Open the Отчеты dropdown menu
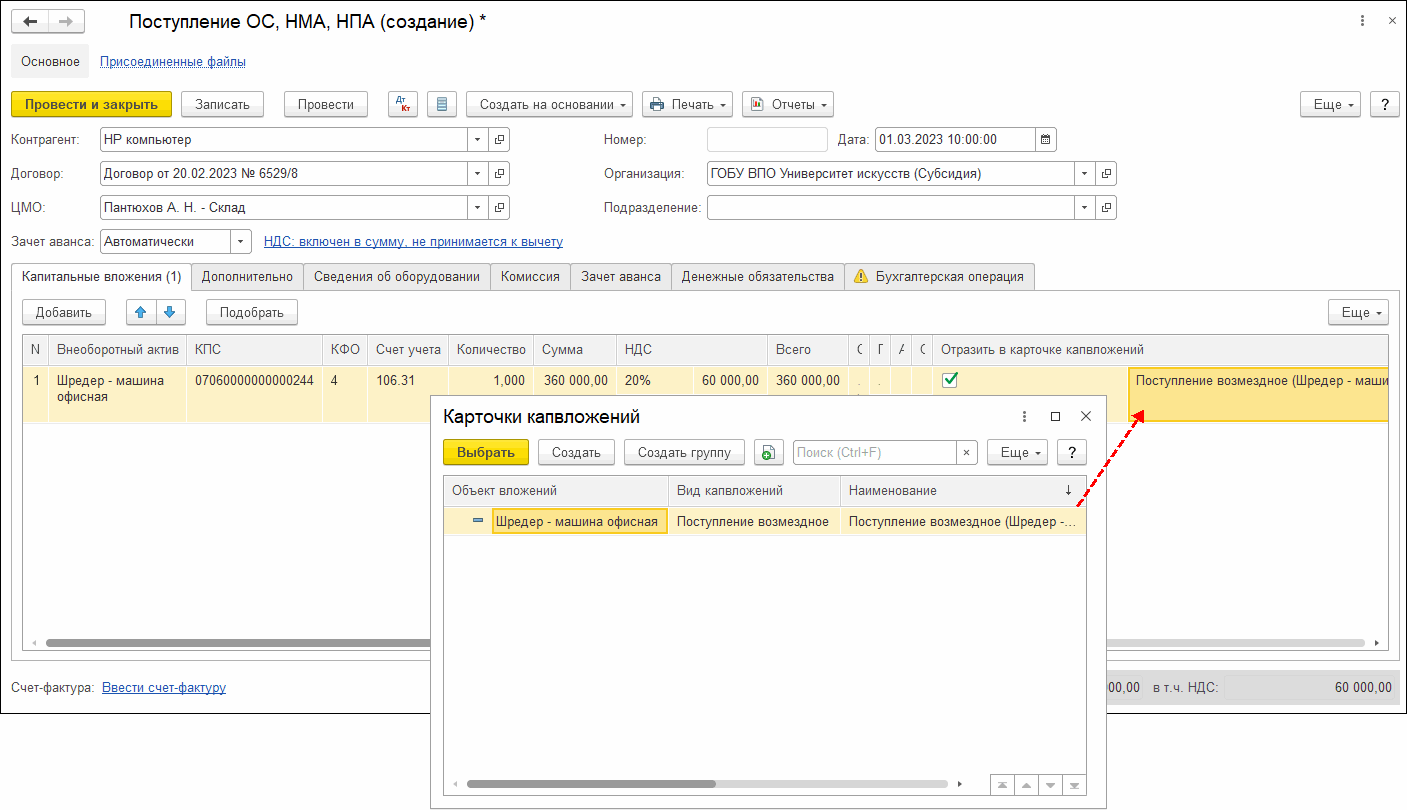Viewport: 1407px width, 810px height. (787, 104)
